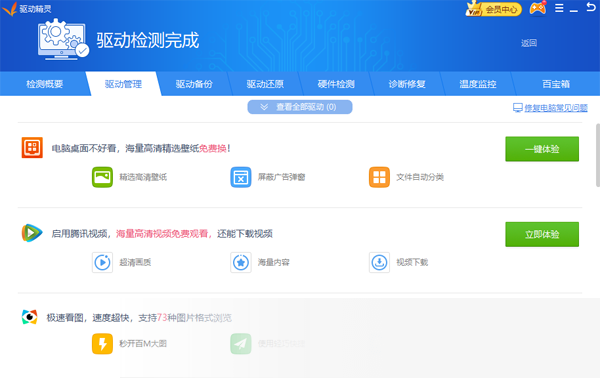The image size is (600, 378).
Task: Click the monitor icon beside 修复电脑常见问题
Action: [517, 108]
